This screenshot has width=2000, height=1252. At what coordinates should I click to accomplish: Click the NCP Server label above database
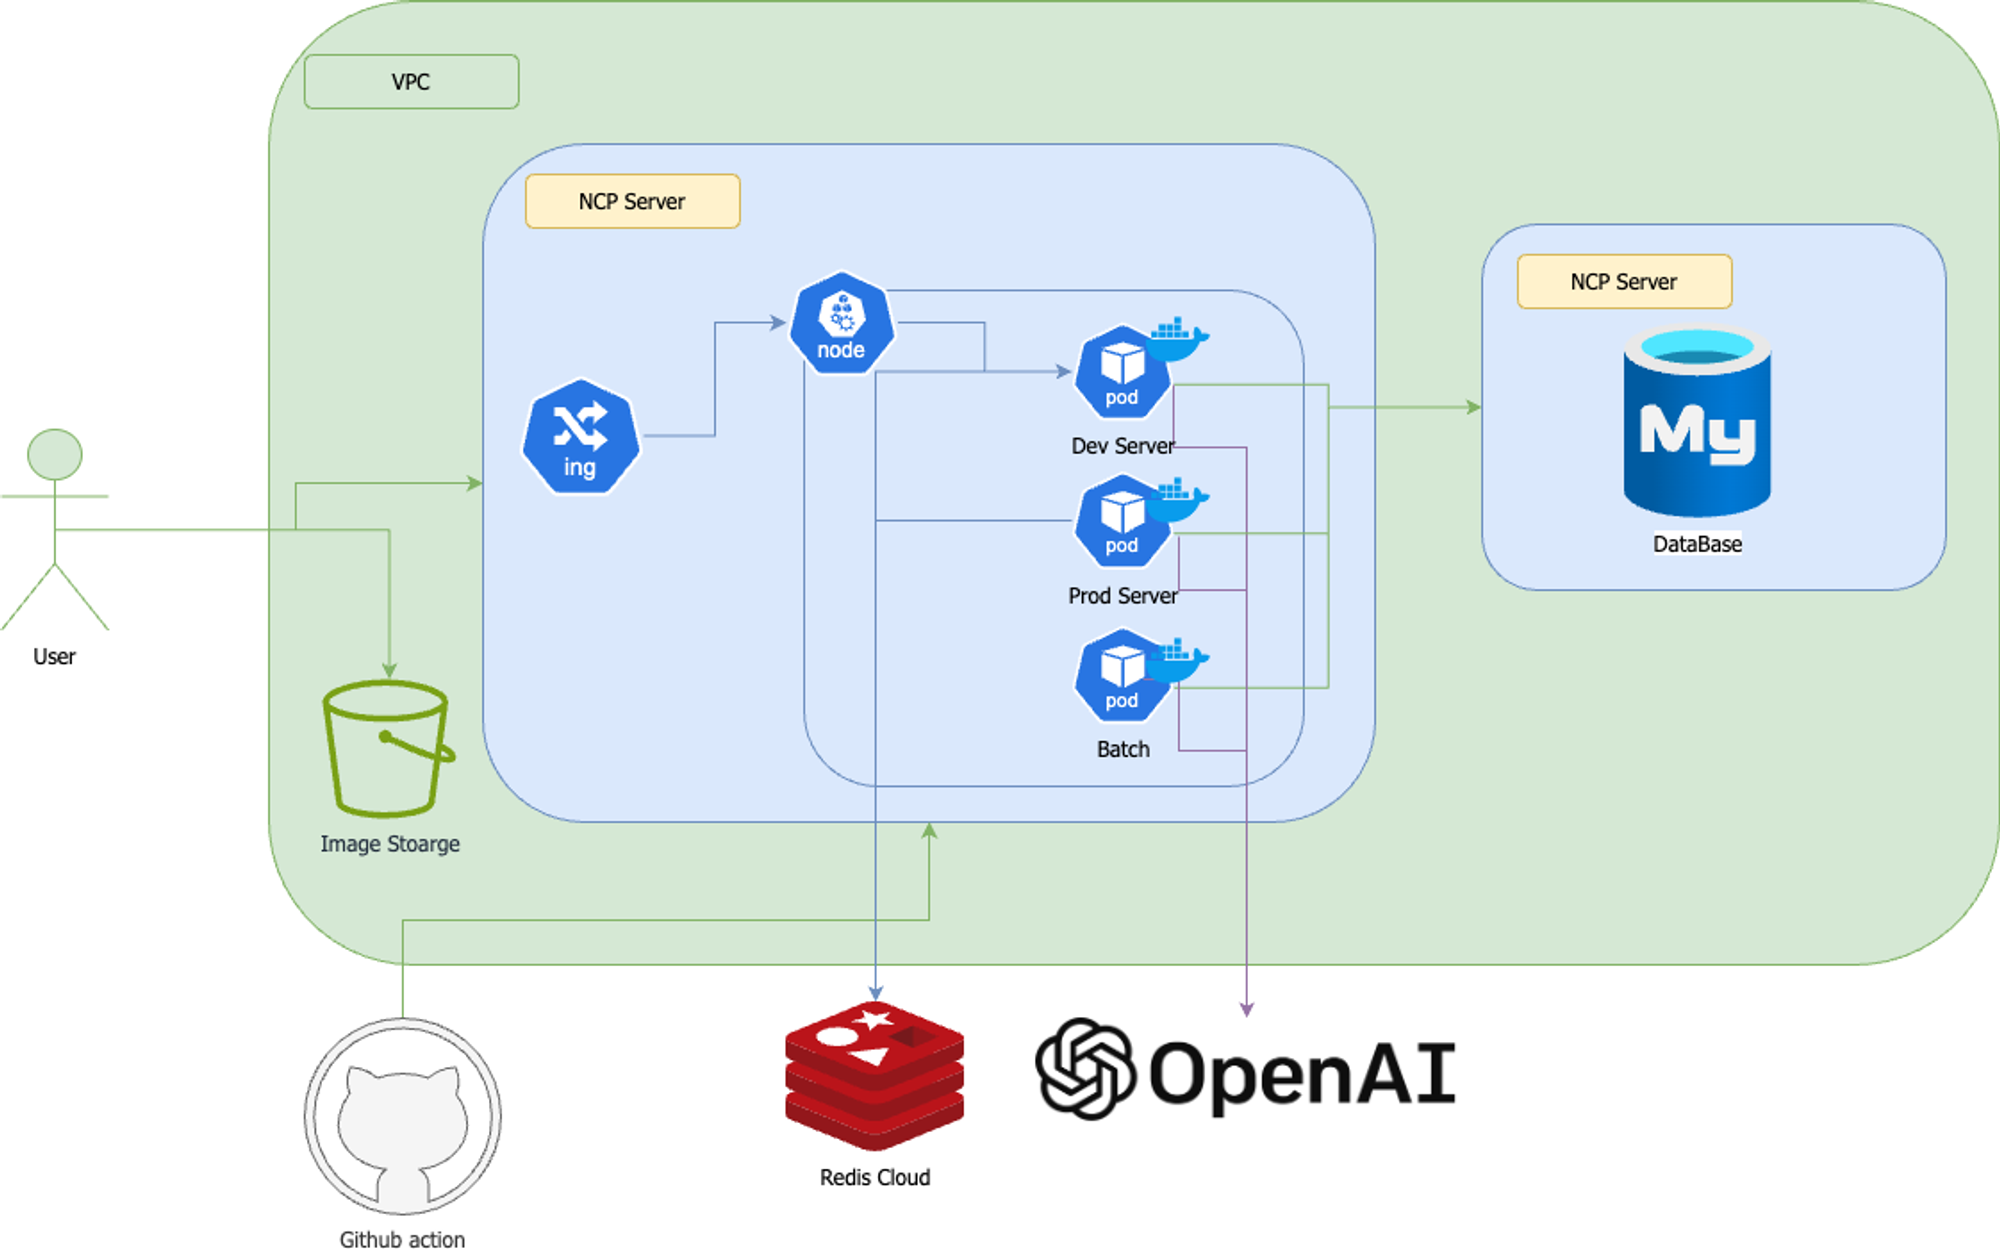1623,282
